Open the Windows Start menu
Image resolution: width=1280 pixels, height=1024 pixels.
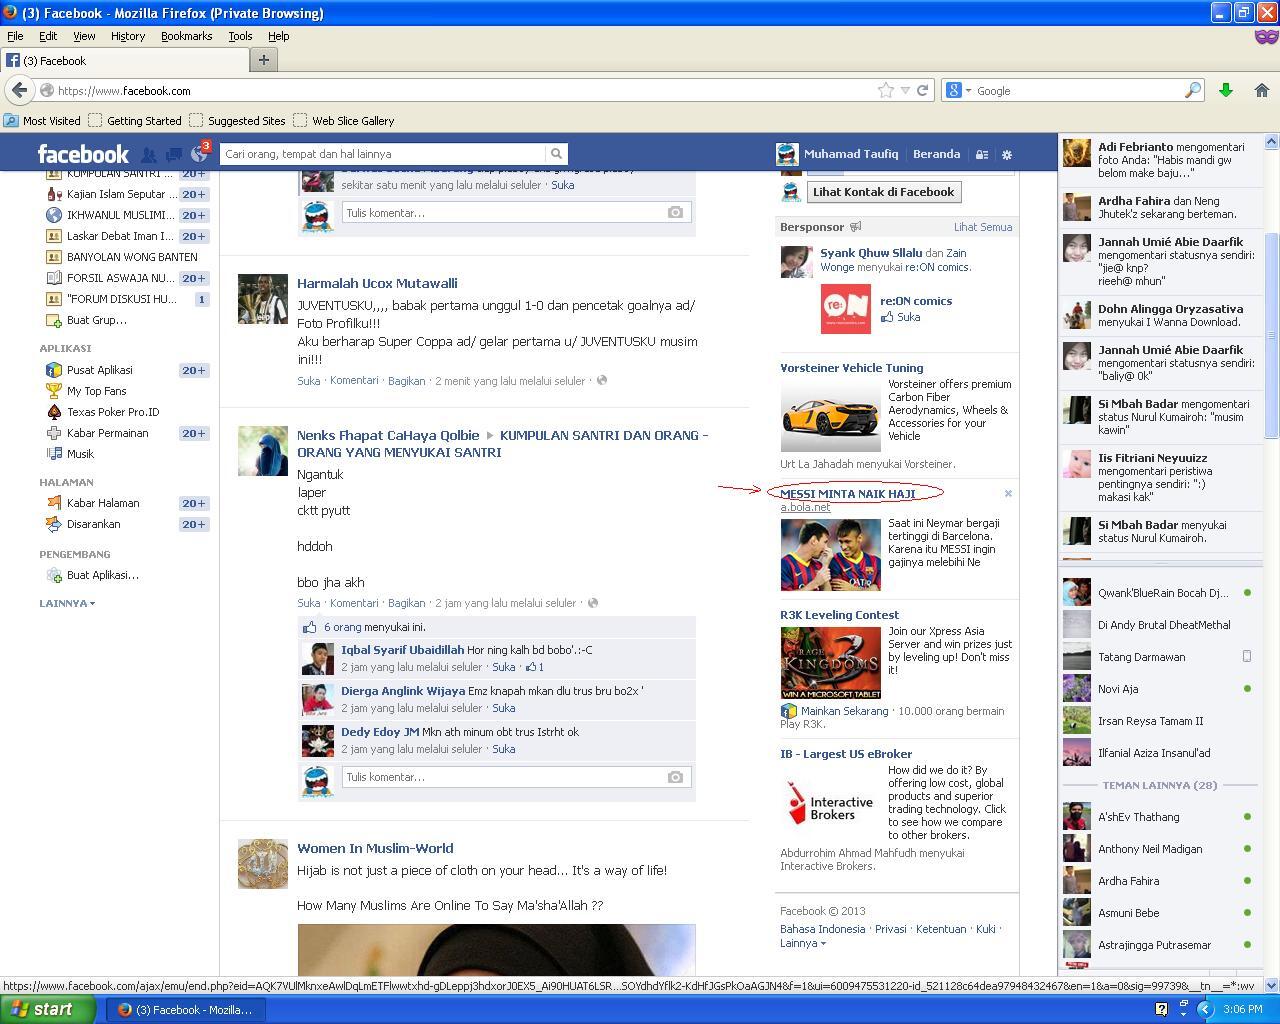48,1009
